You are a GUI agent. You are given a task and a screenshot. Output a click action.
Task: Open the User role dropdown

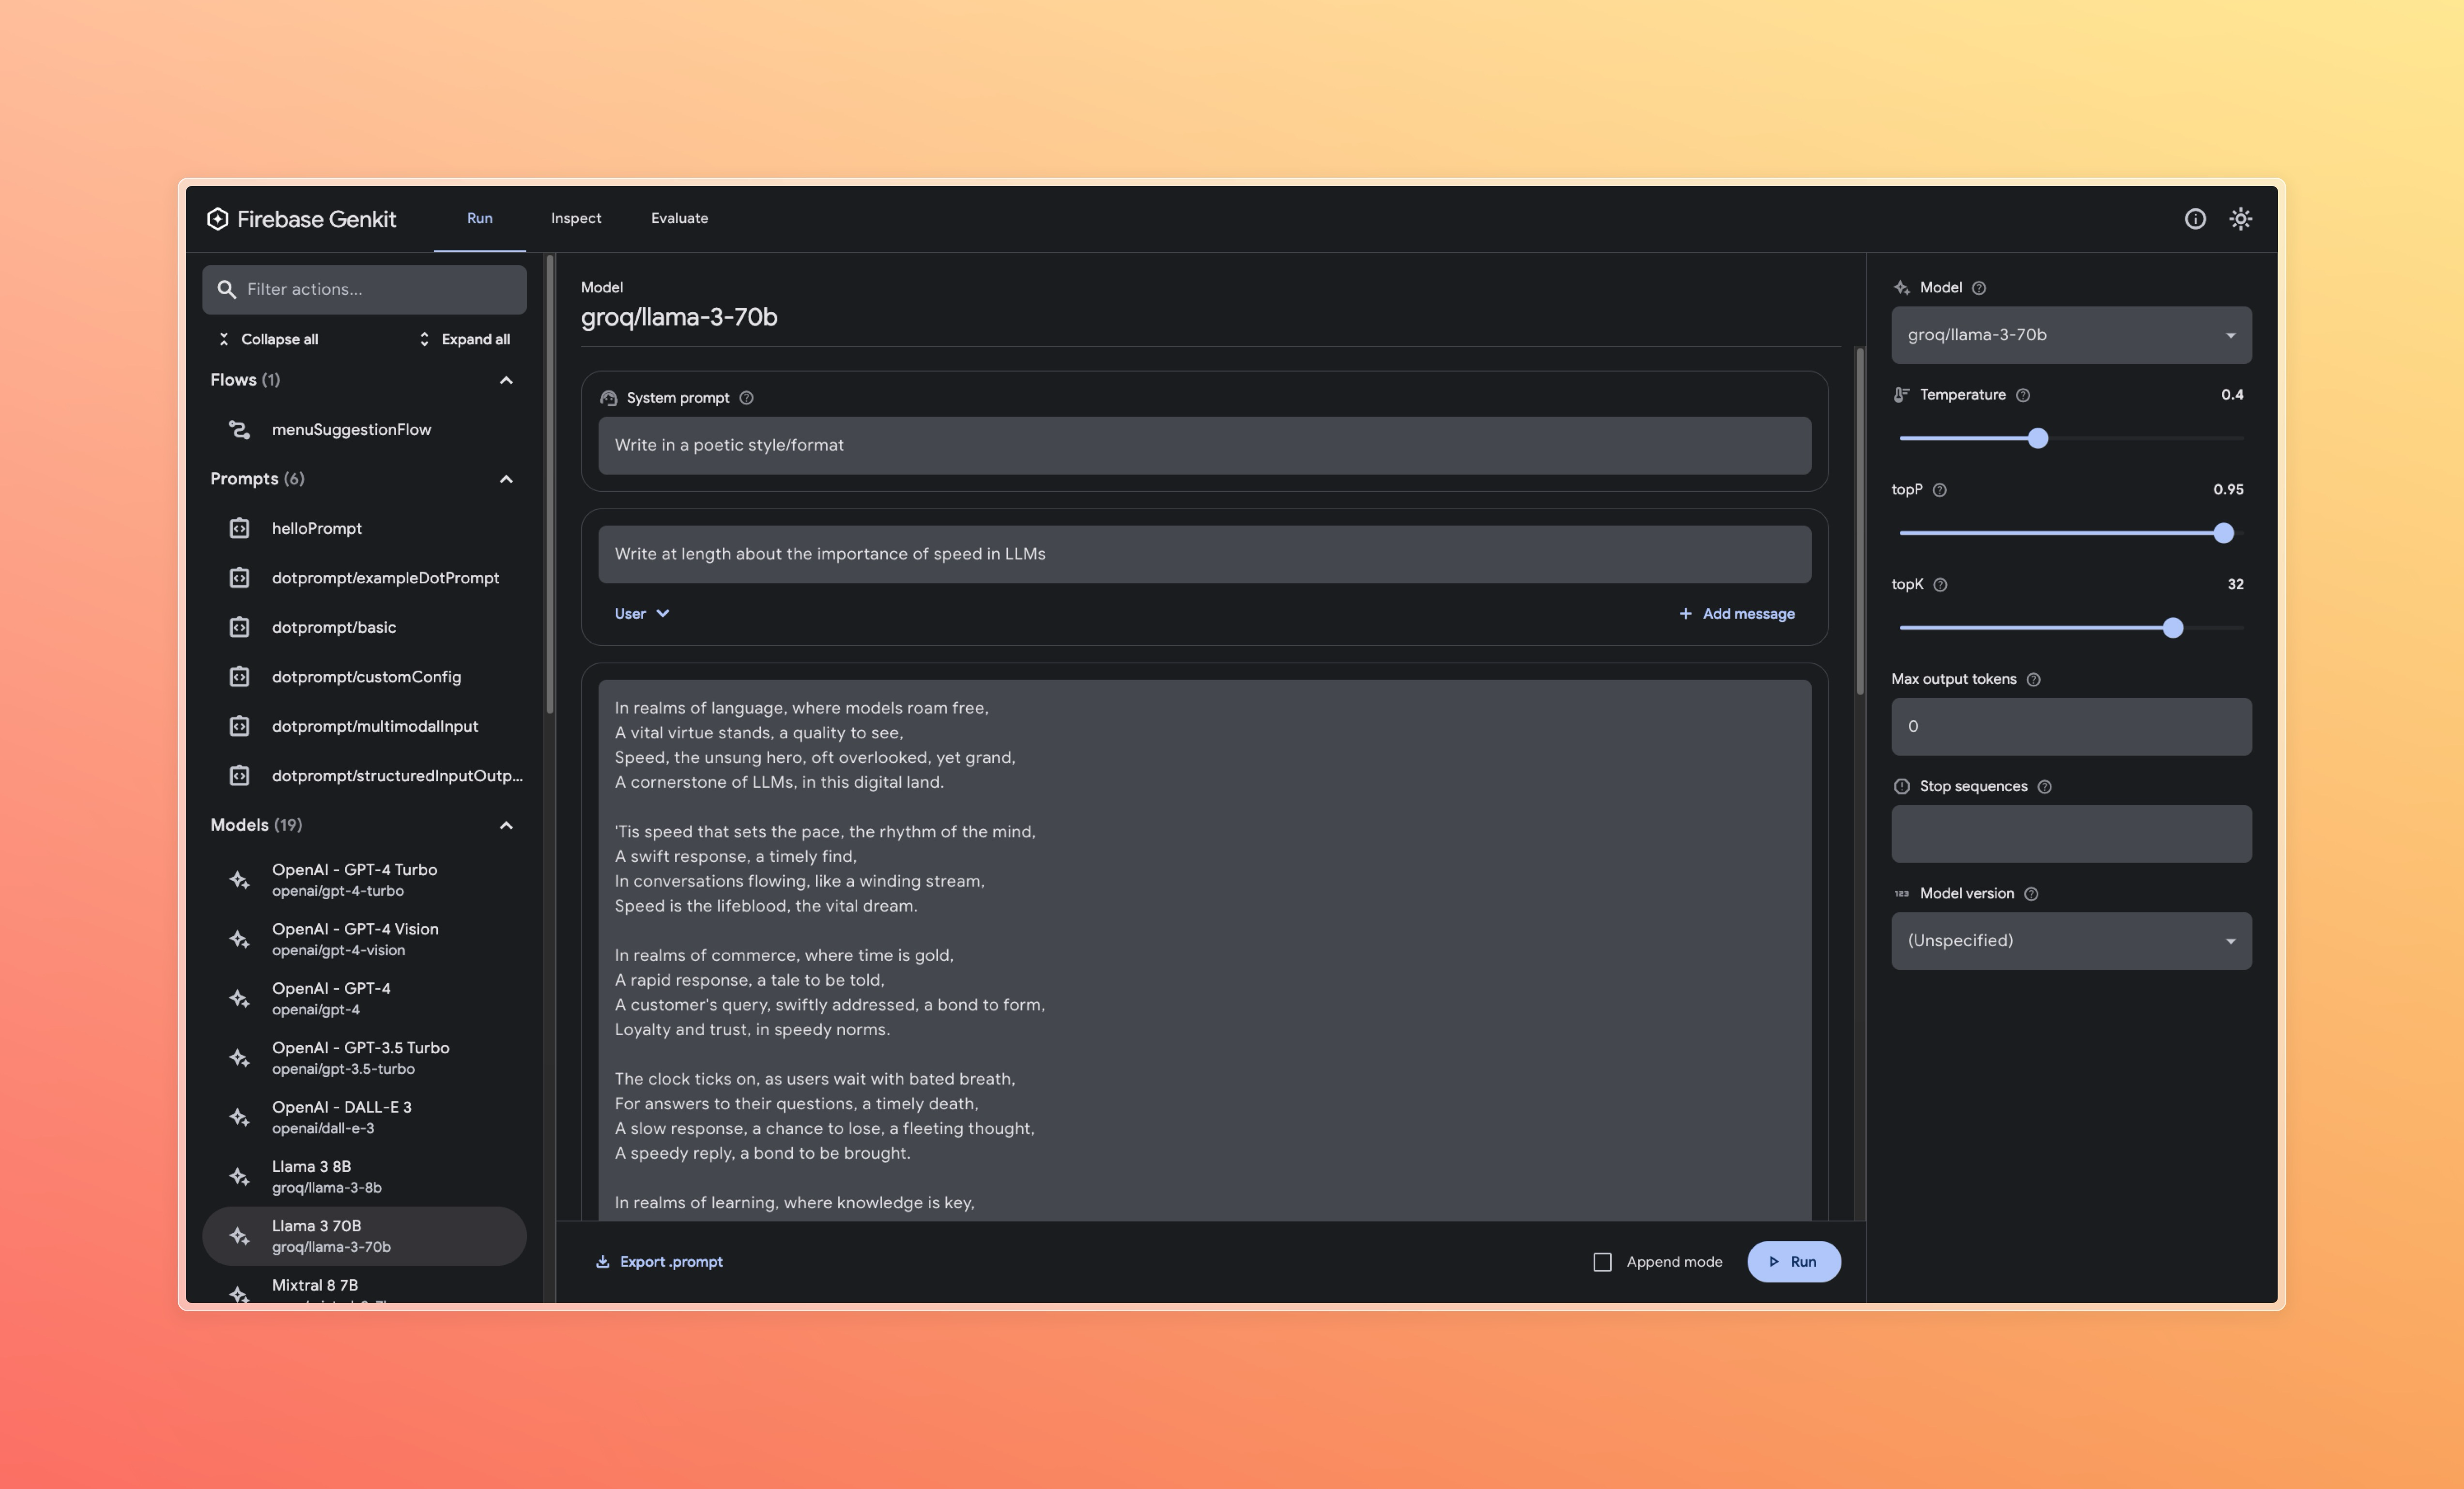tap(641, 614)
